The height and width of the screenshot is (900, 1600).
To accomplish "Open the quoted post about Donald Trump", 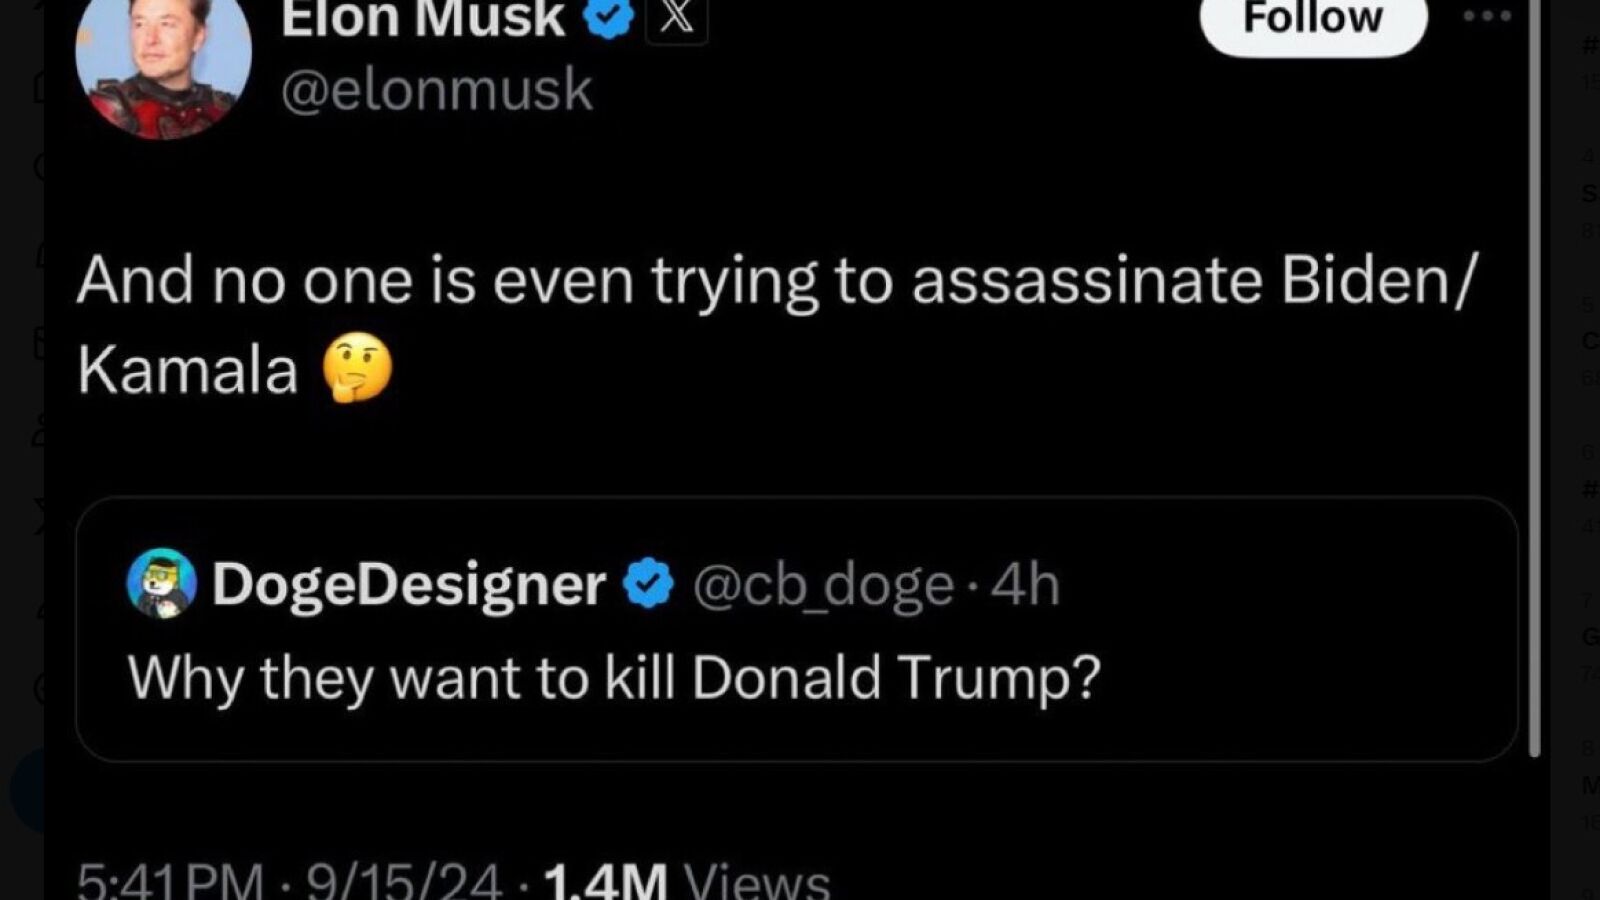I will click(x=614, y=678).
